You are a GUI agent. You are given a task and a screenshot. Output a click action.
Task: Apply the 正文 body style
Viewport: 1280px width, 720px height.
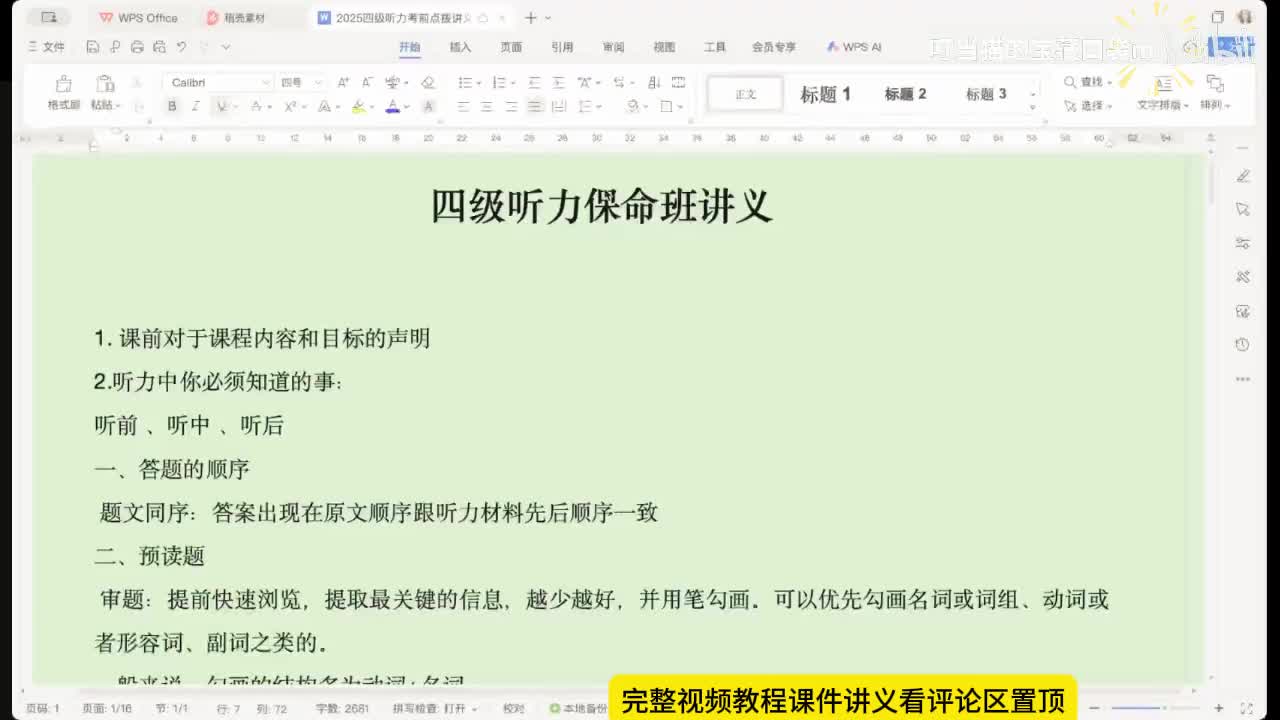pos(746,94)
